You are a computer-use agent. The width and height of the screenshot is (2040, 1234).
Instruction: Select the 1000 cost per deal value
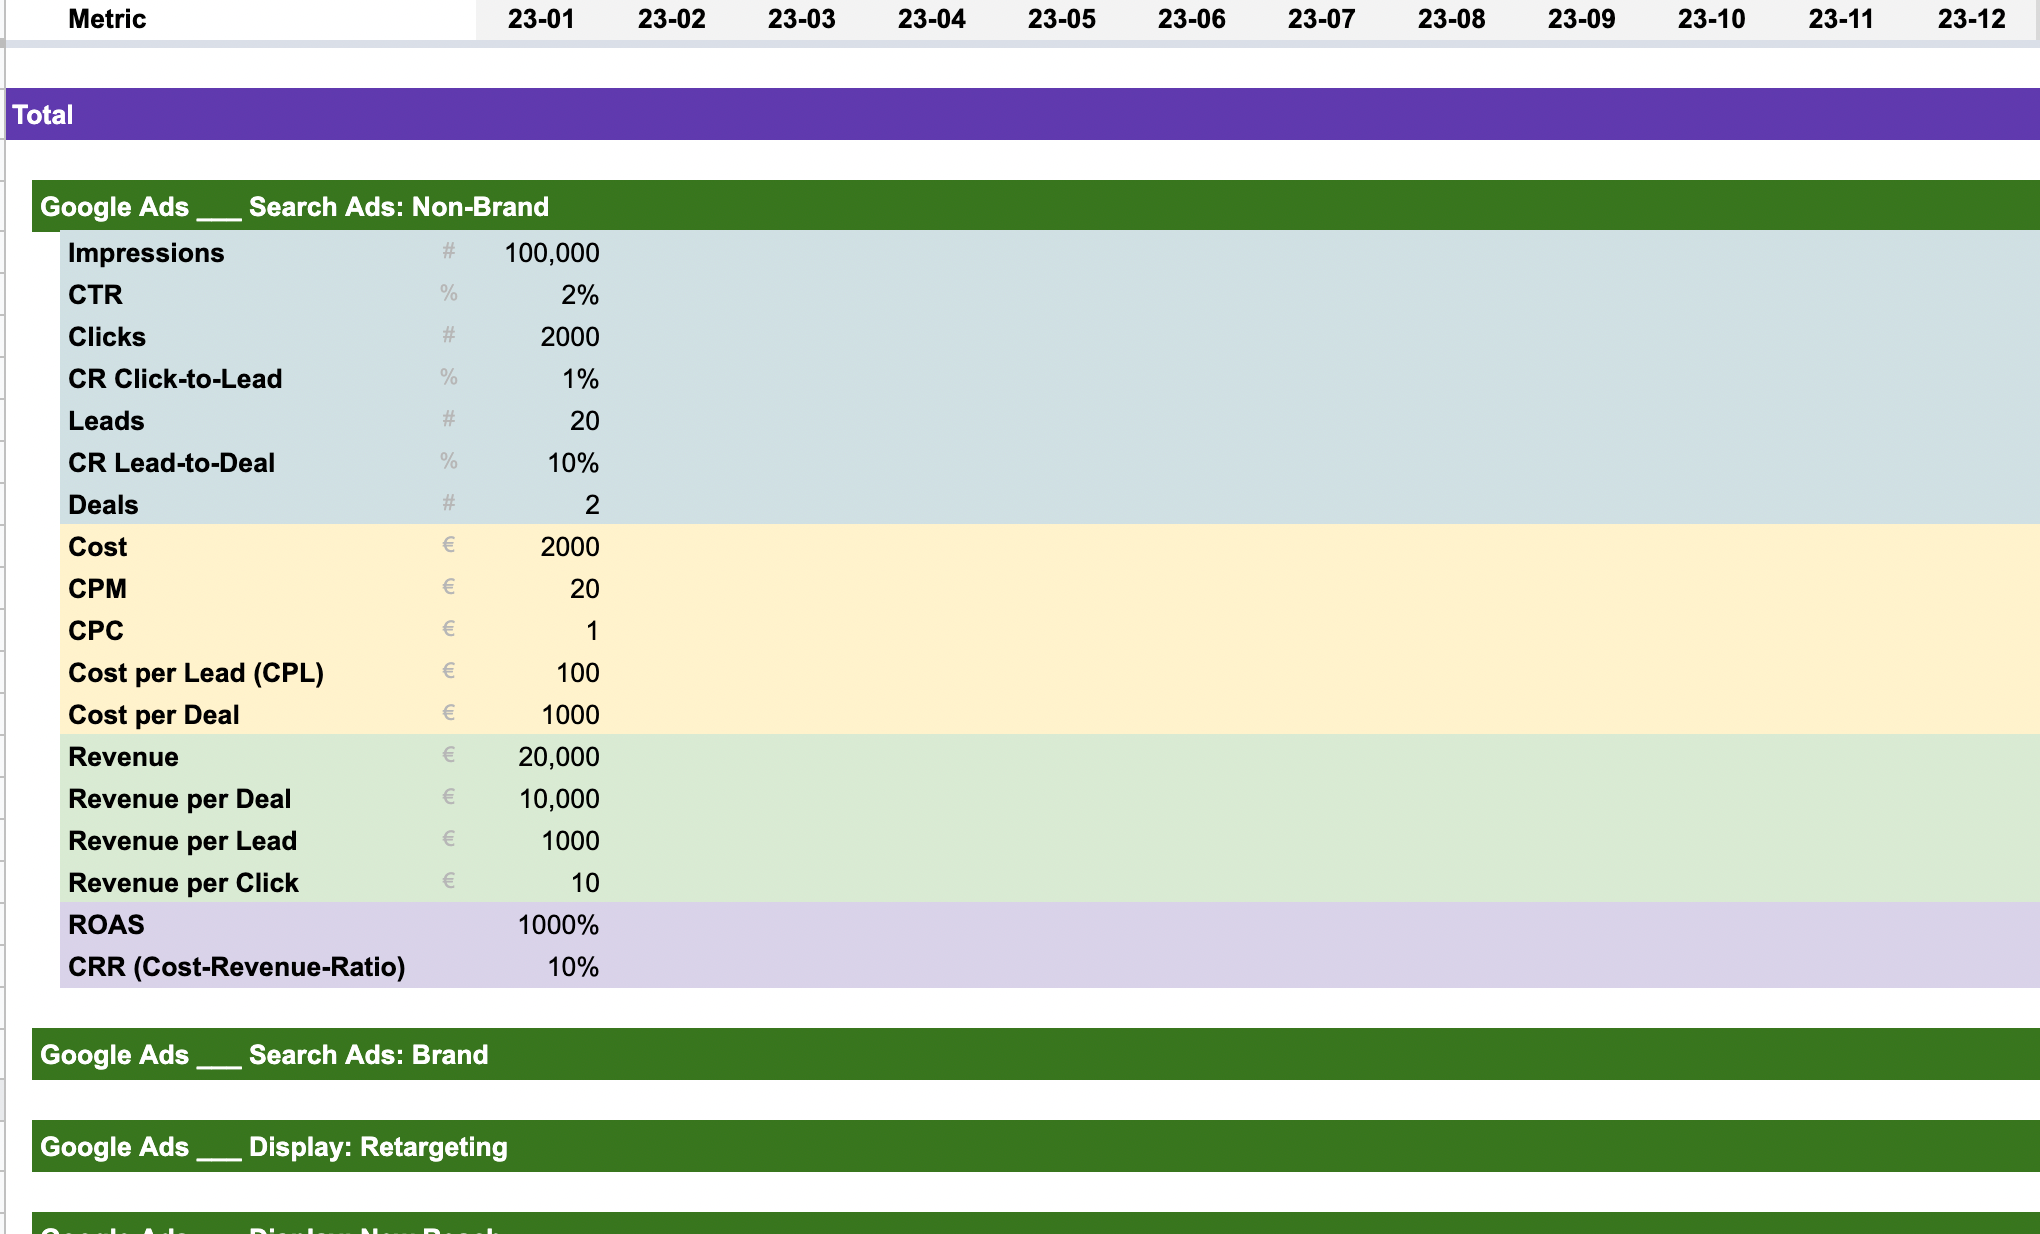click(570, 715)
